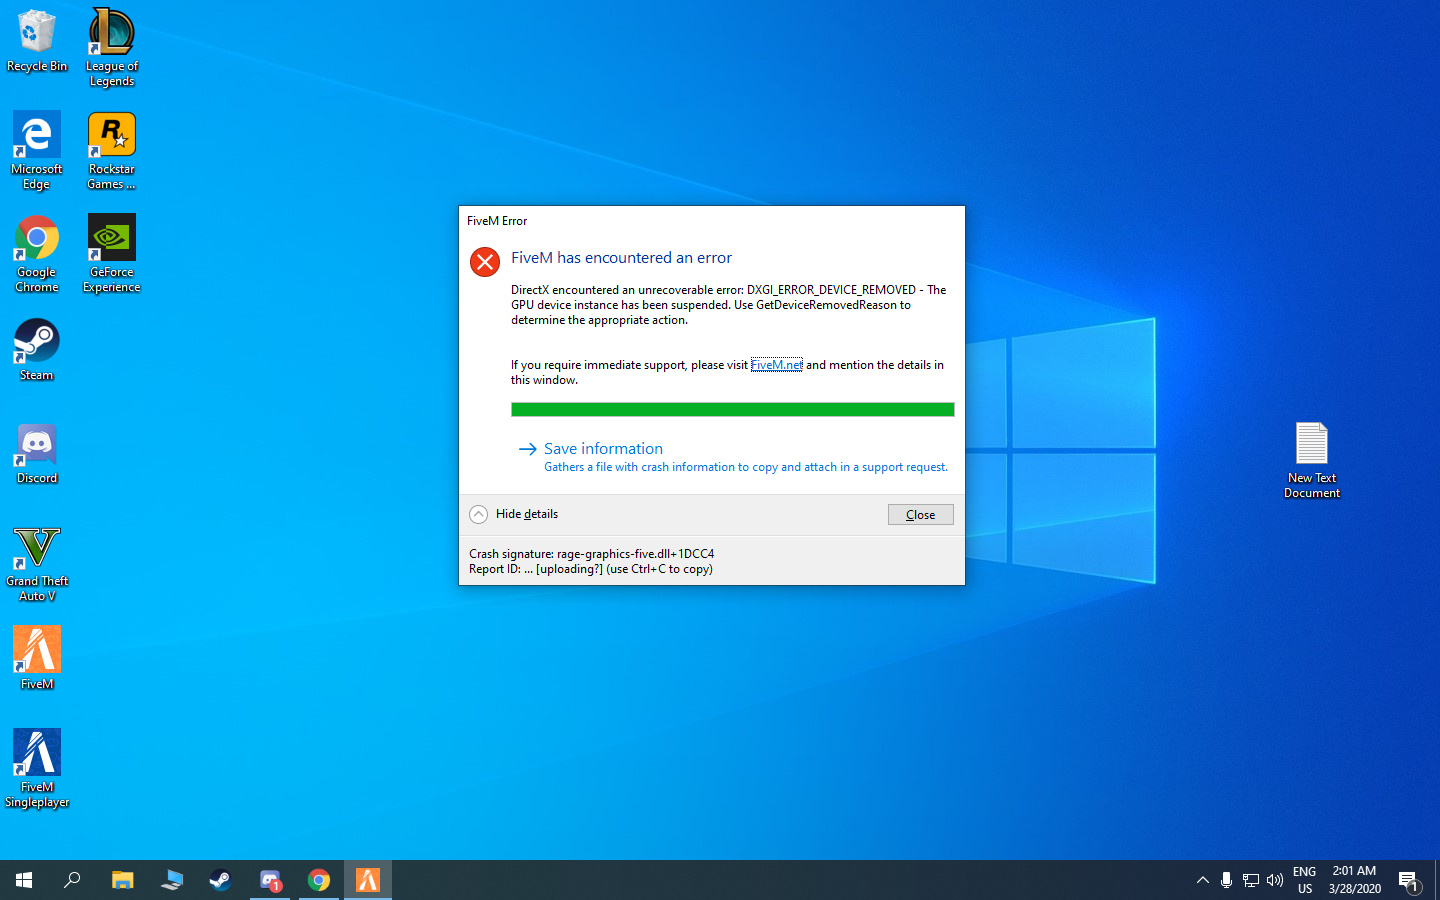Select the FiveM Singleplayer desktop icon

[37, 768]
